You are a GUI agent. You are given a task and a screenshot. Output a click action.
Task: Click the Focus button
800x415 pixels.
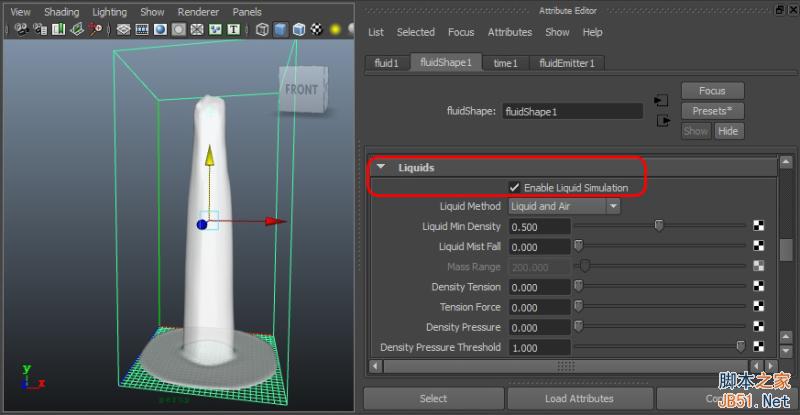(712, 91)
